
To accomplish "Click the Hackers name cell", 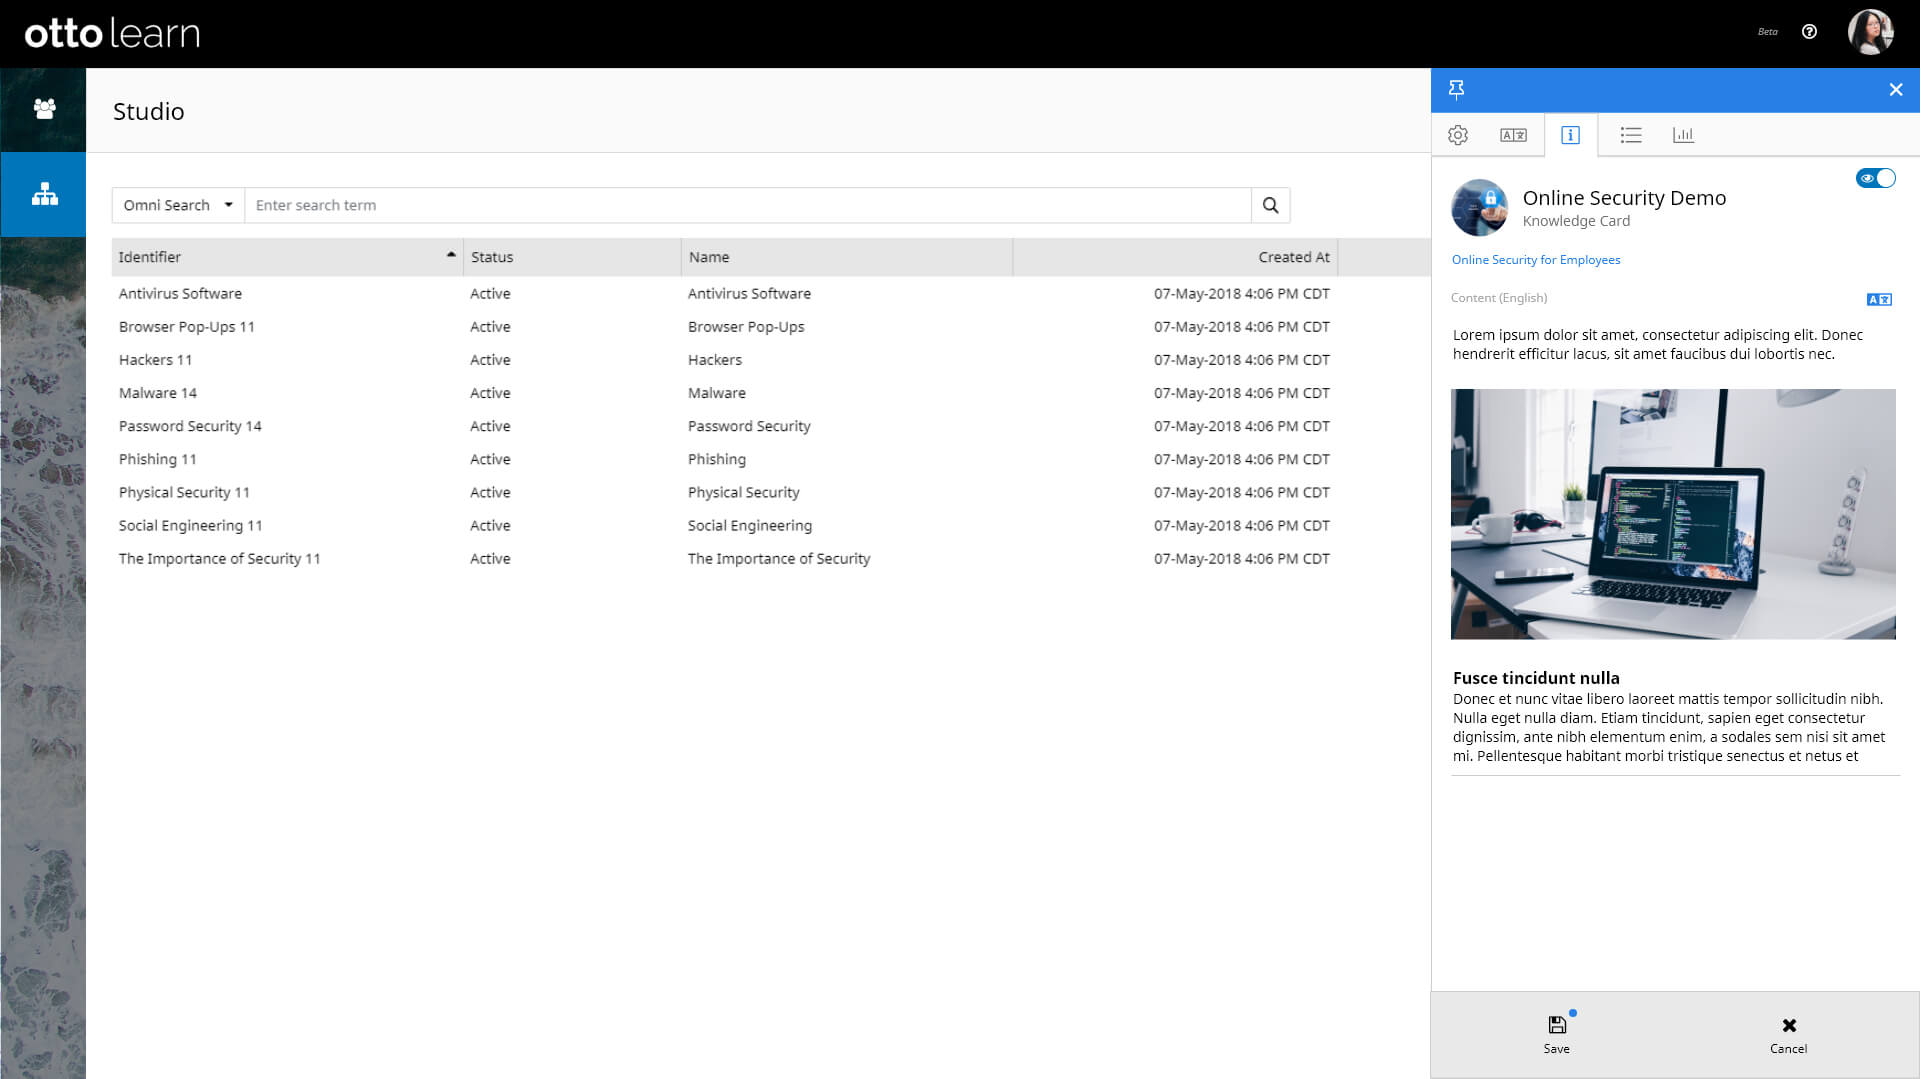I will (714, 360).
